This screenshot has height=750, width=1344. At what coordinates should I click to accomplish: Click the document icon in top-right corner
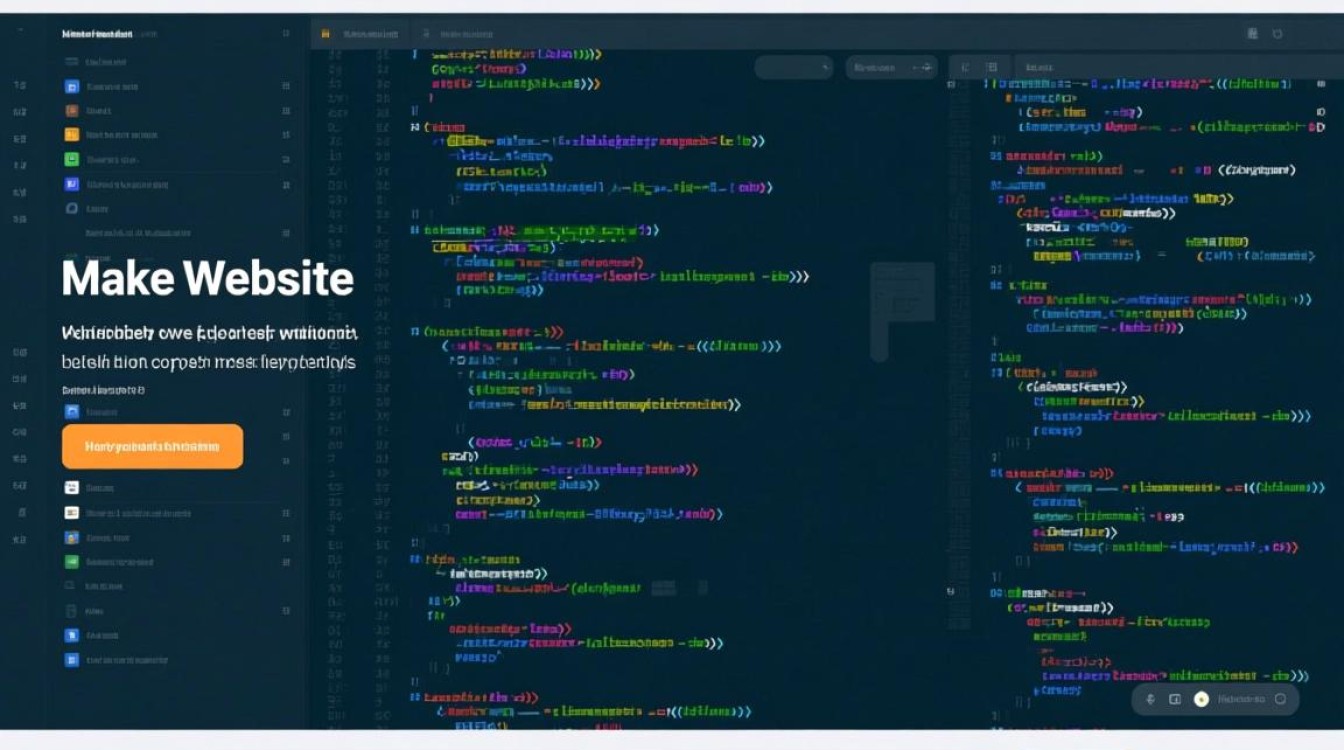point(1252,34)
